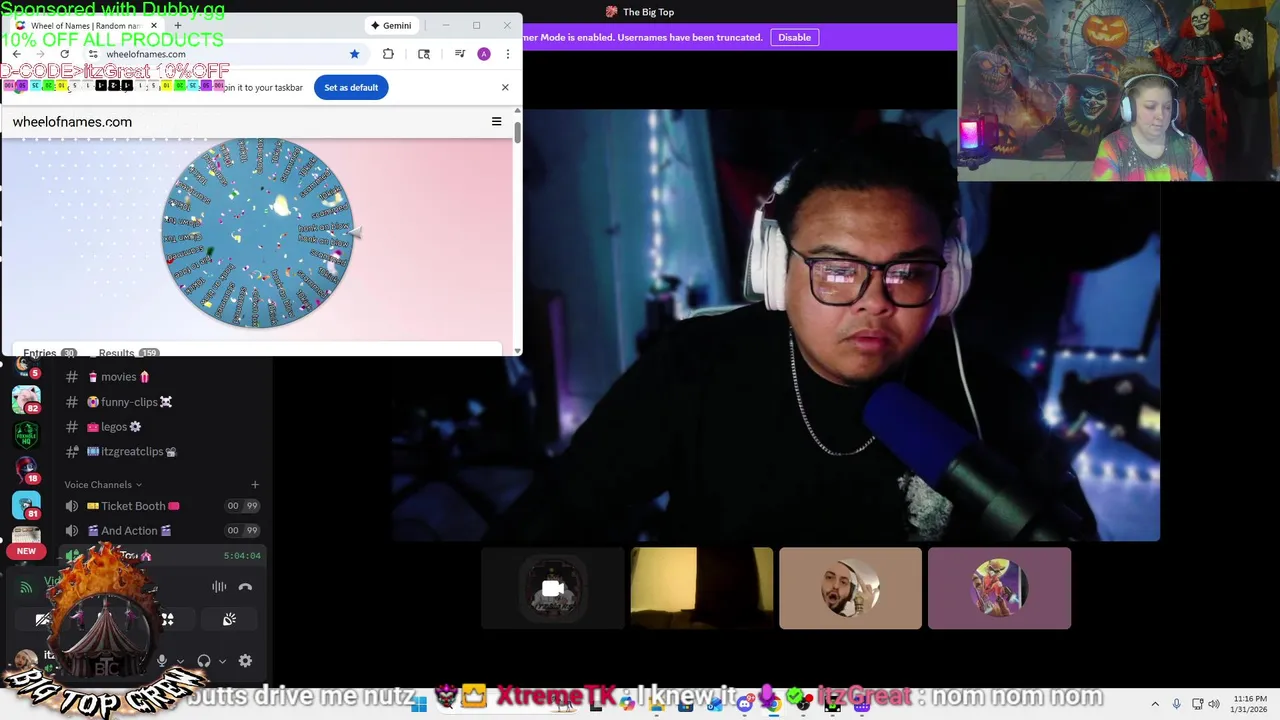1280x720 pixels.
Task: Open the server with 18 notifications
Action: (26, 469)
